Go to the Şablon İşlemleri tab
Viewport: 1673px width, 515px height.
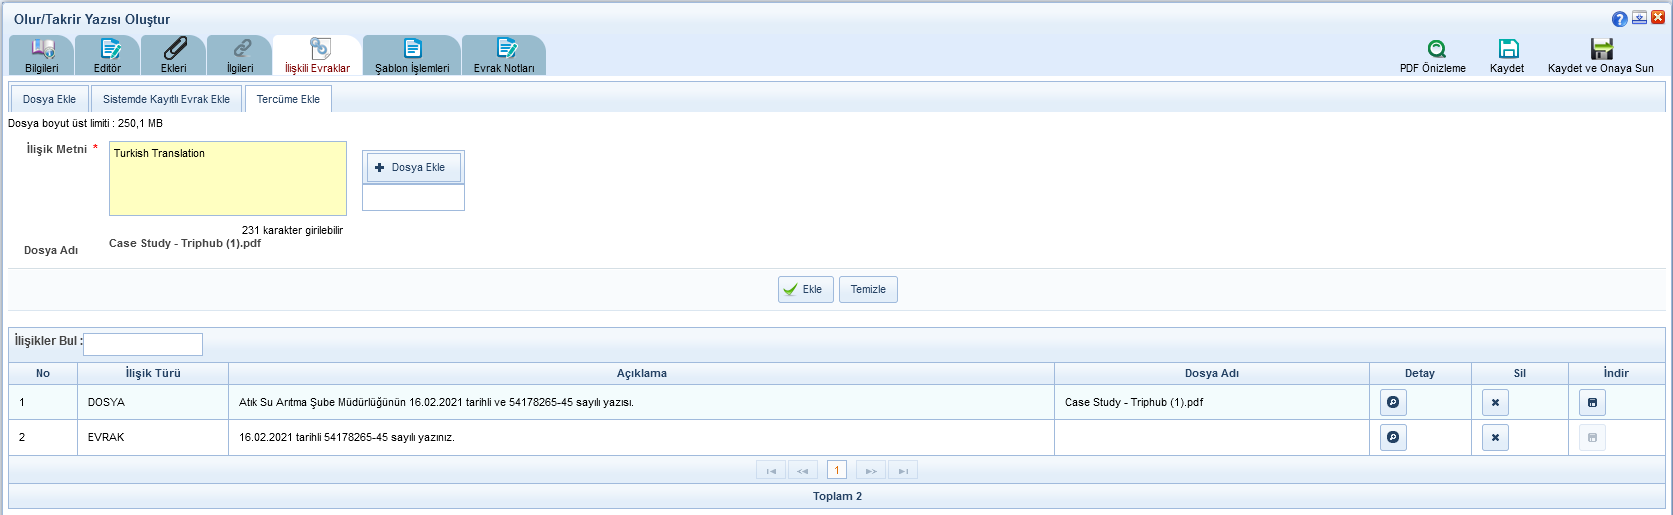click(x=412, y=56)
